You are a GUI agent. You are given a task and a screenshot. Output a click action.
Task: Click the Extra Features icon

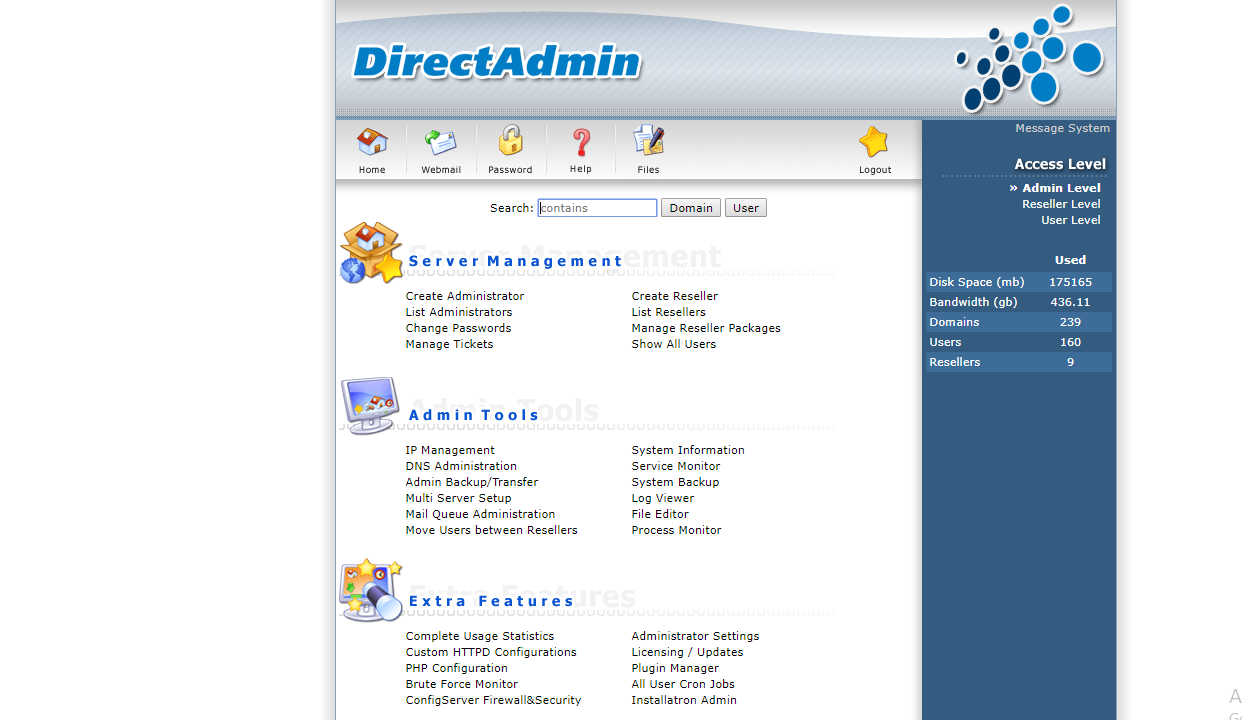click(370, 590)
